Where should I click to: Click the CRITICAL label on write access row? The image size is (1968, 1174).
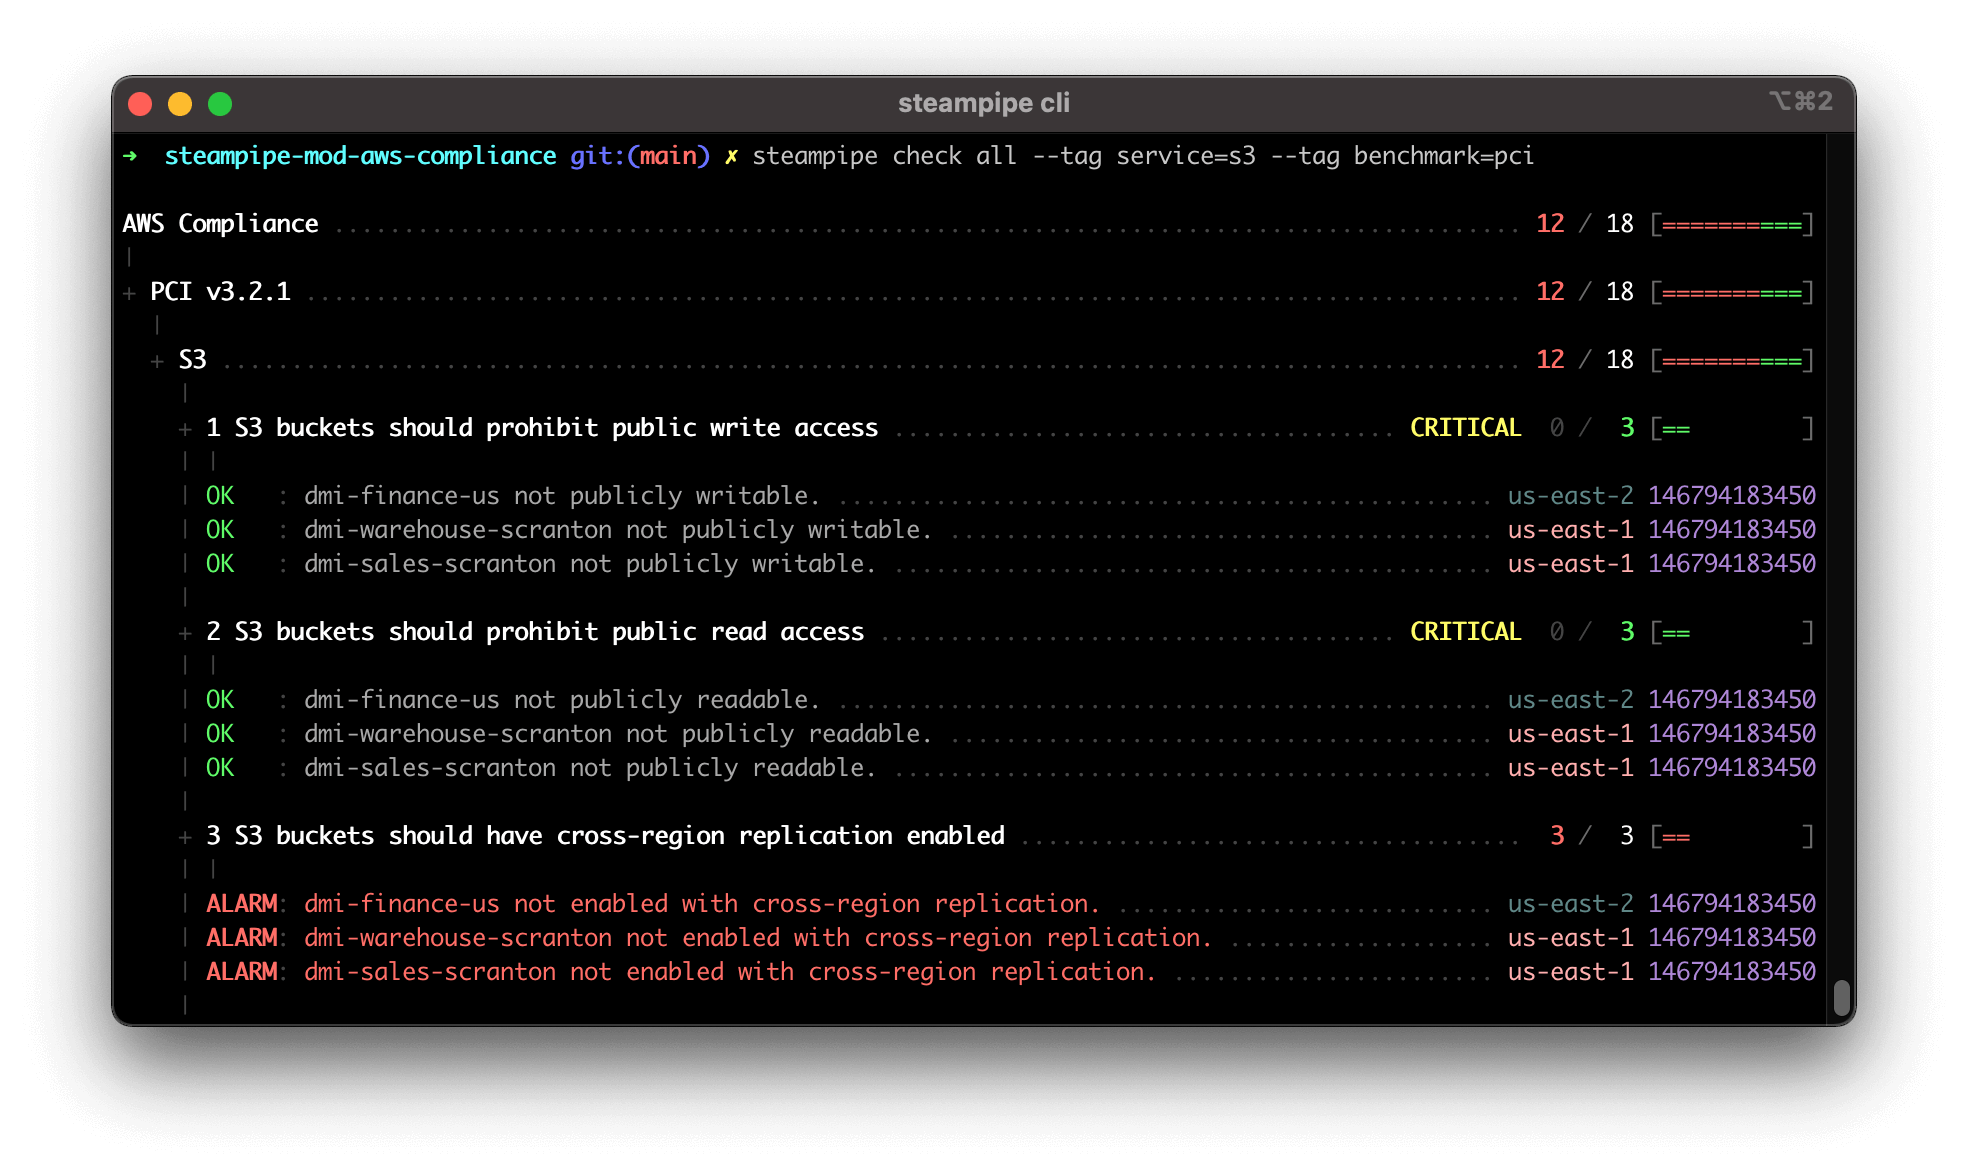pos(1465,428)
